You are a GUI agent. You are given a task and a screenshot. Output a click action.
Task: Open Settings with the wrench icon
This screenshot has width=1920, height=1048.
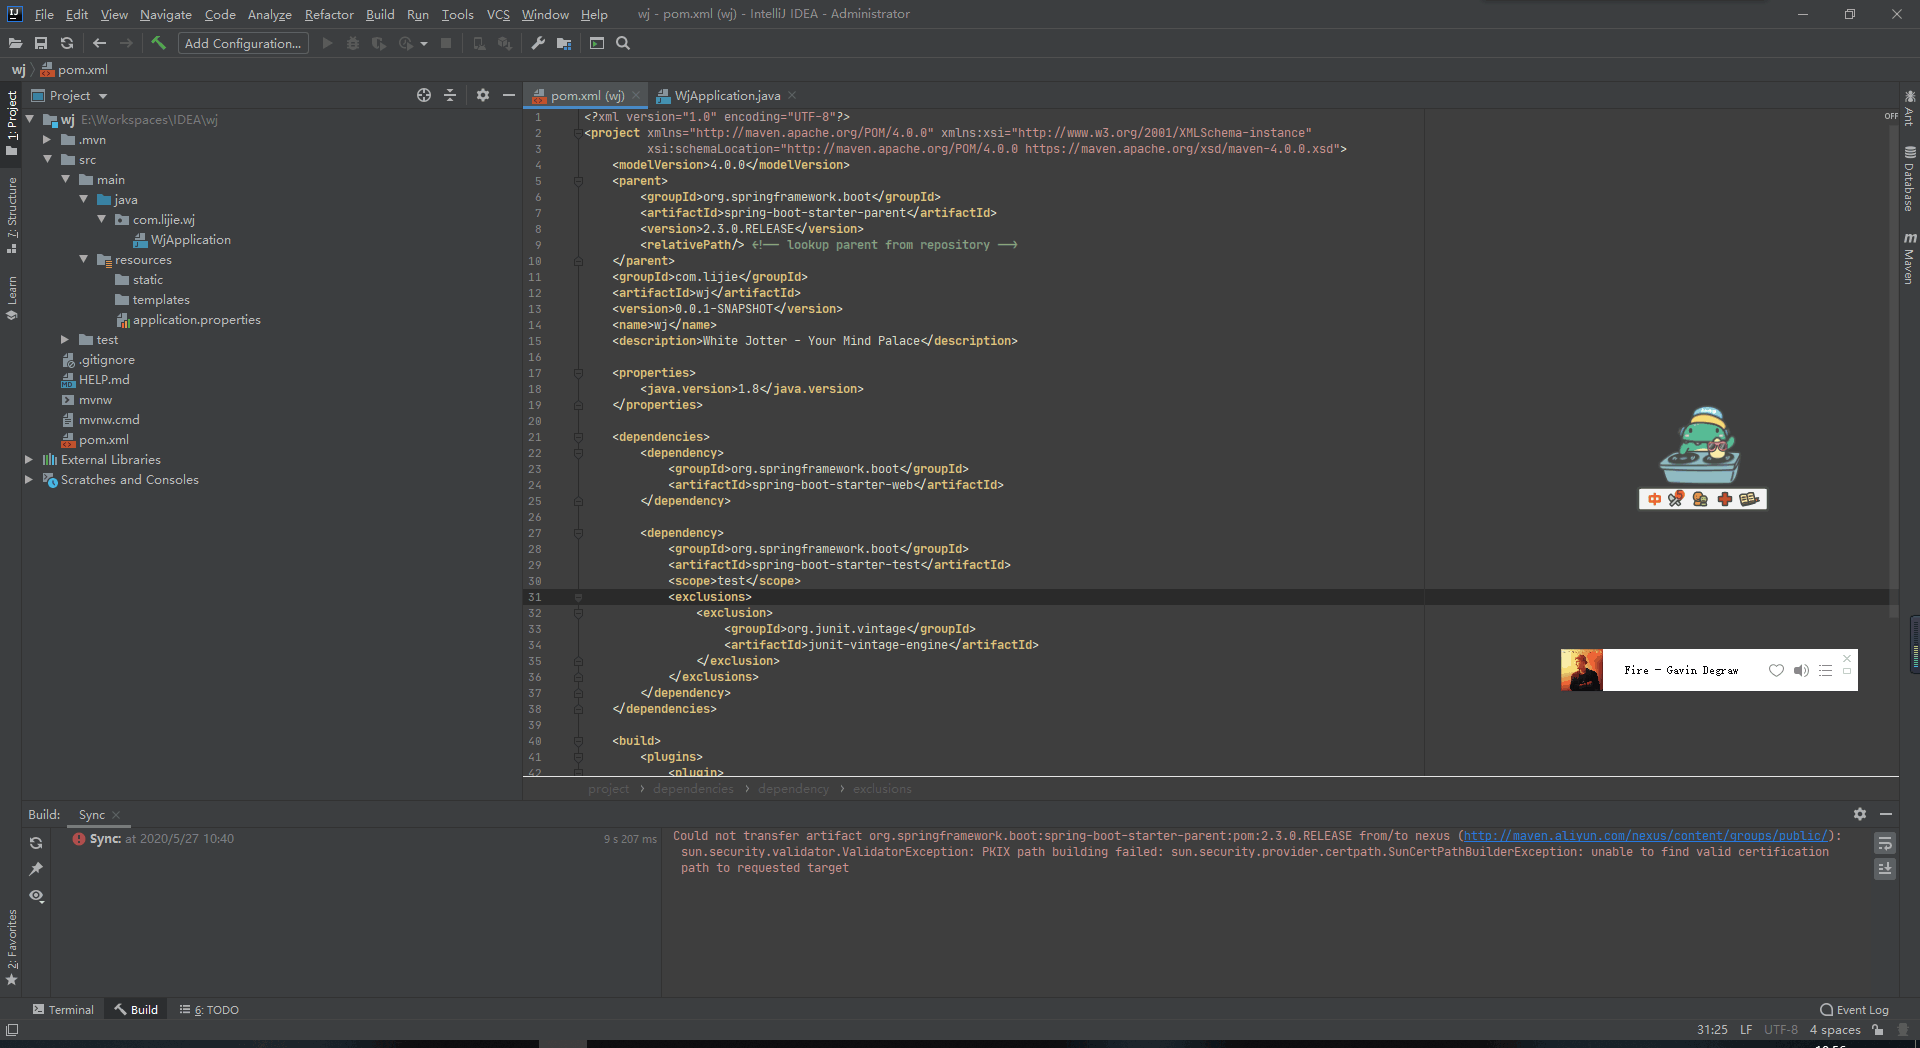tap(538, 43)
